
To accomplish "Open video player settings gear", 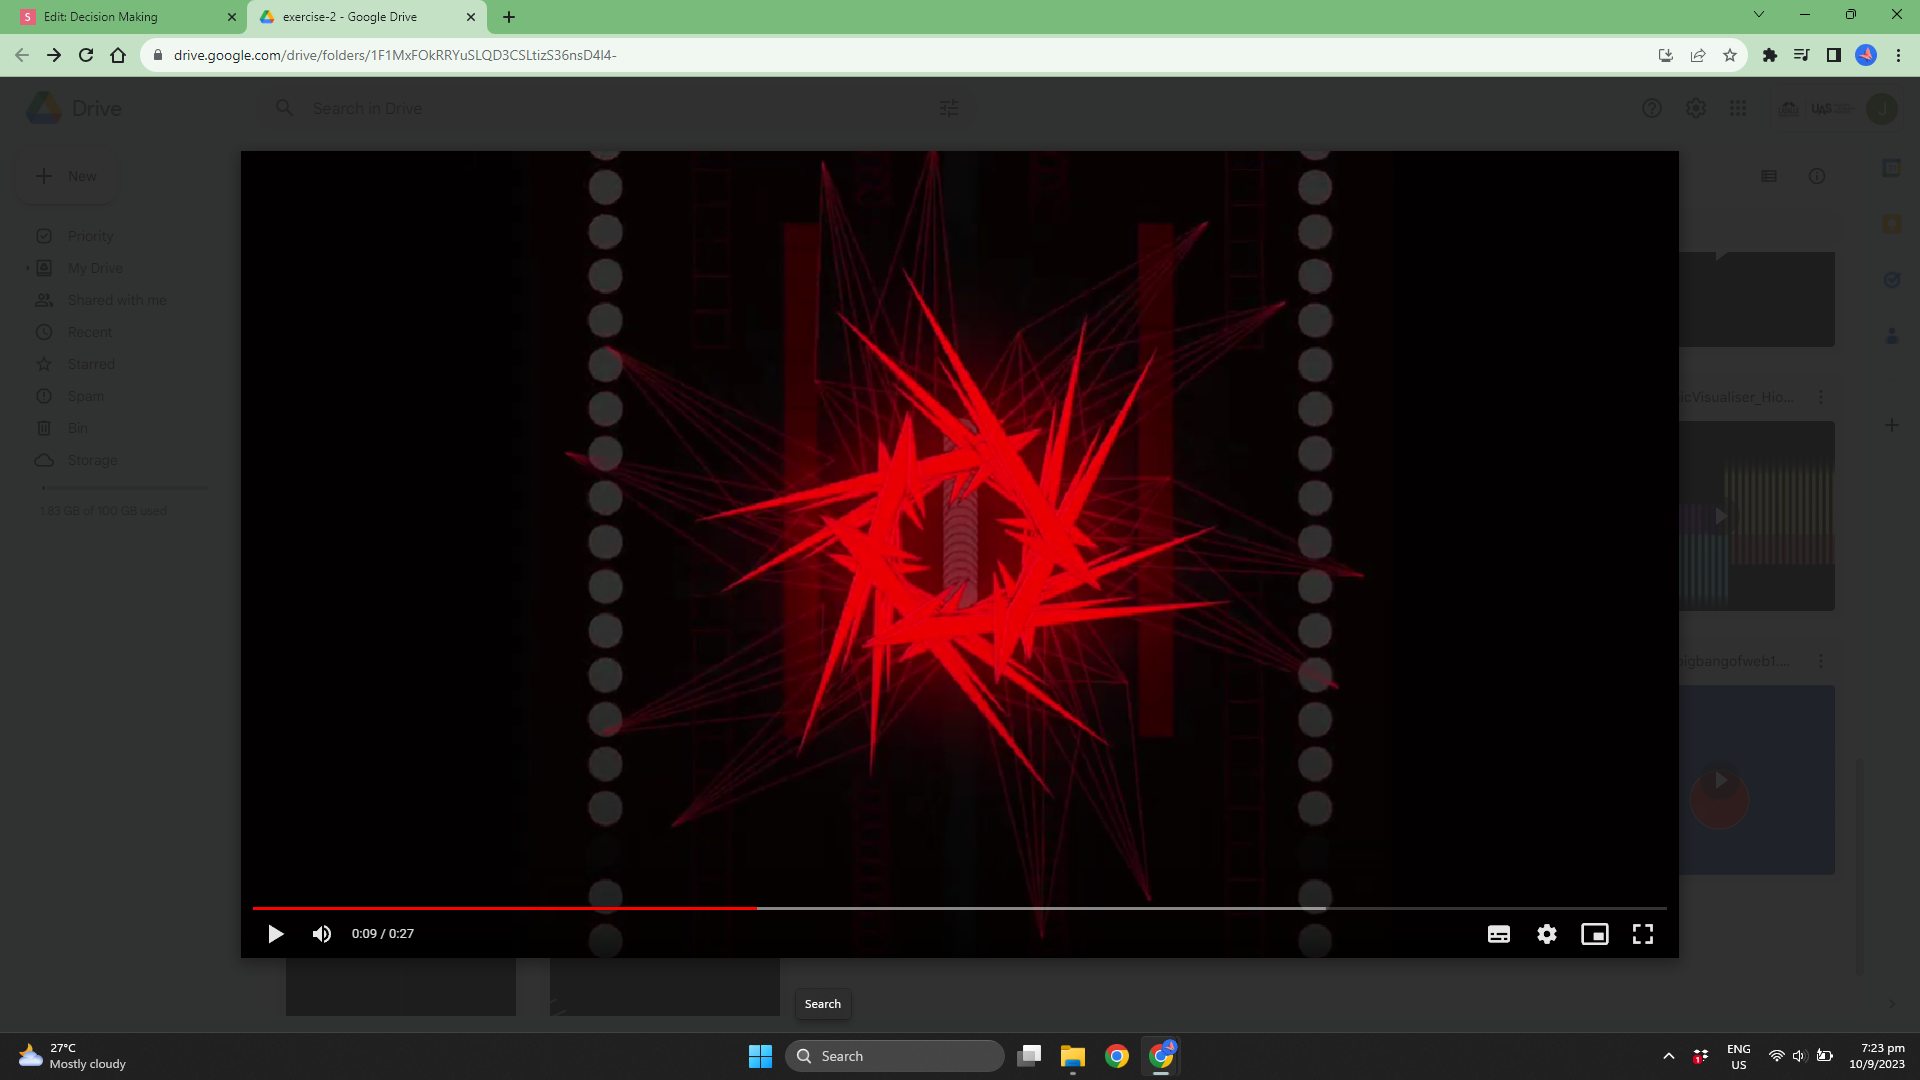I will [1547, 934].
